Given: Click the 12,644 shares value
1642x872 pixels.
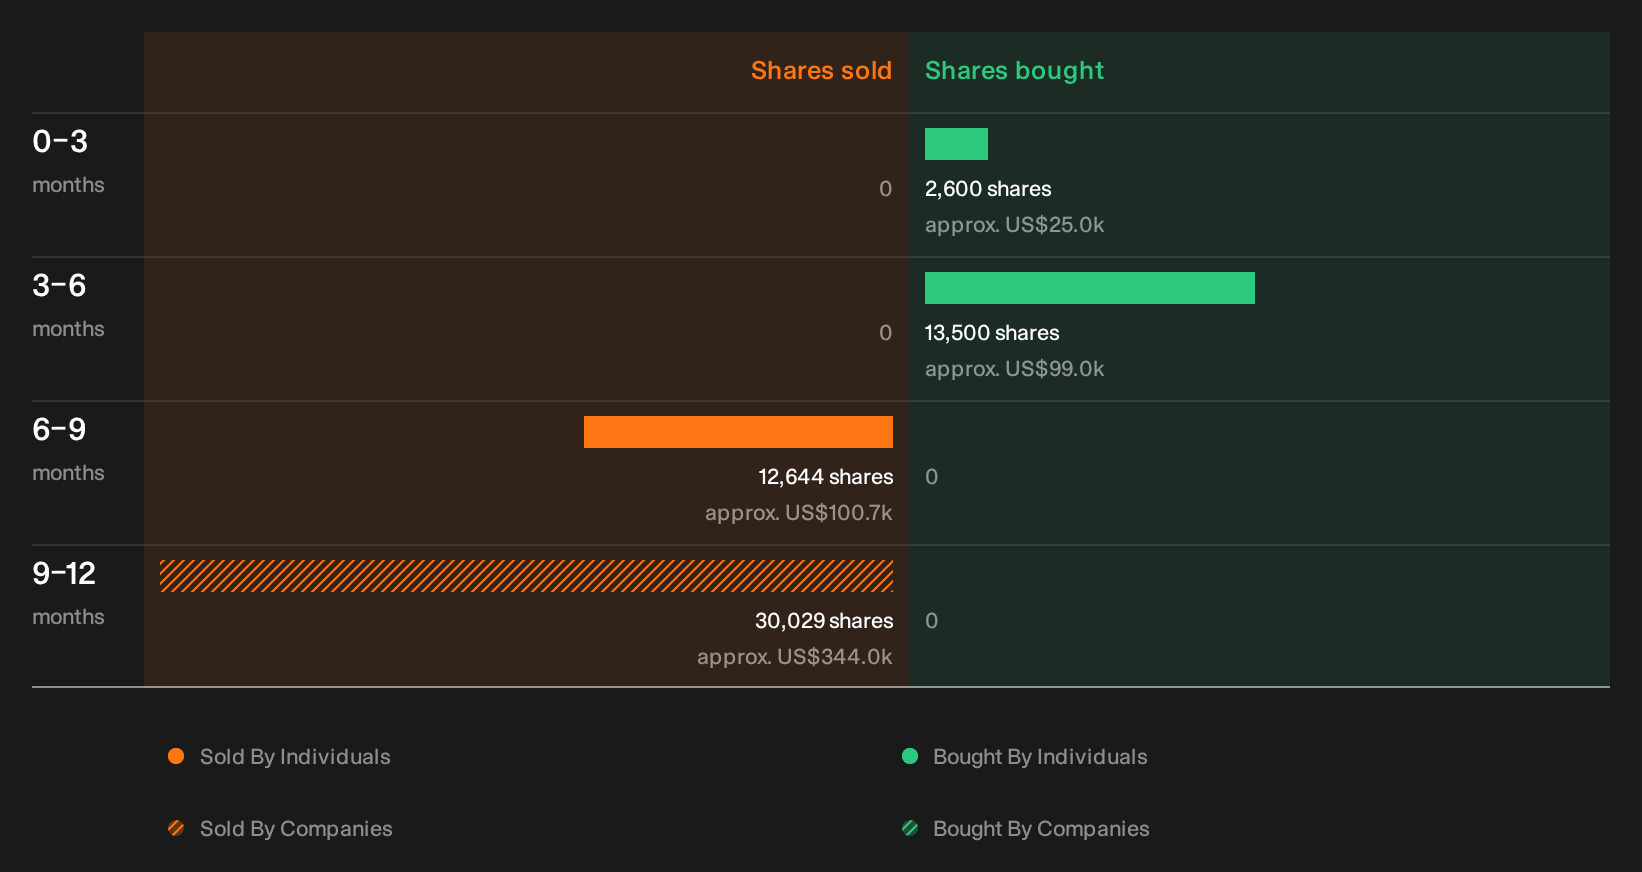Looking at the screenshot, I should pyautogui.click(x=826, y=477).
